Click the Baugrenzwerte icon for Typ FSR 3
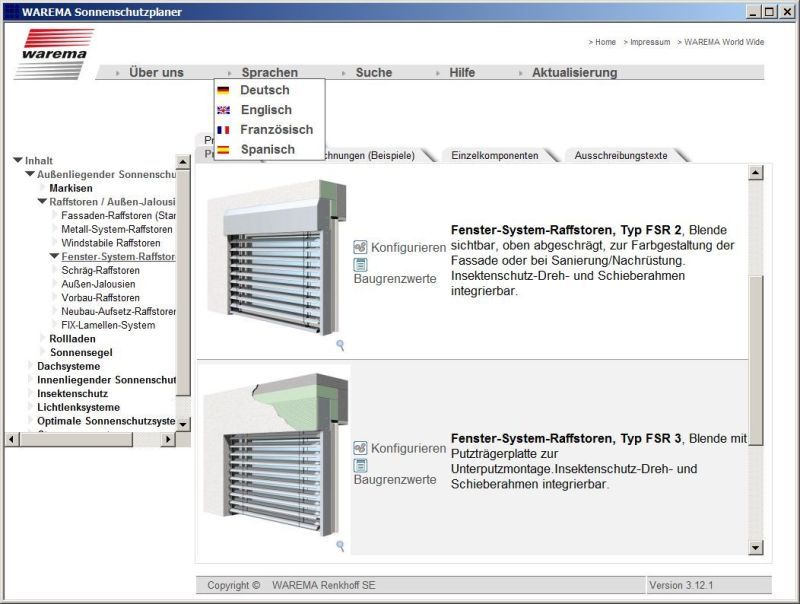800x604 pixels. [360, 465]
